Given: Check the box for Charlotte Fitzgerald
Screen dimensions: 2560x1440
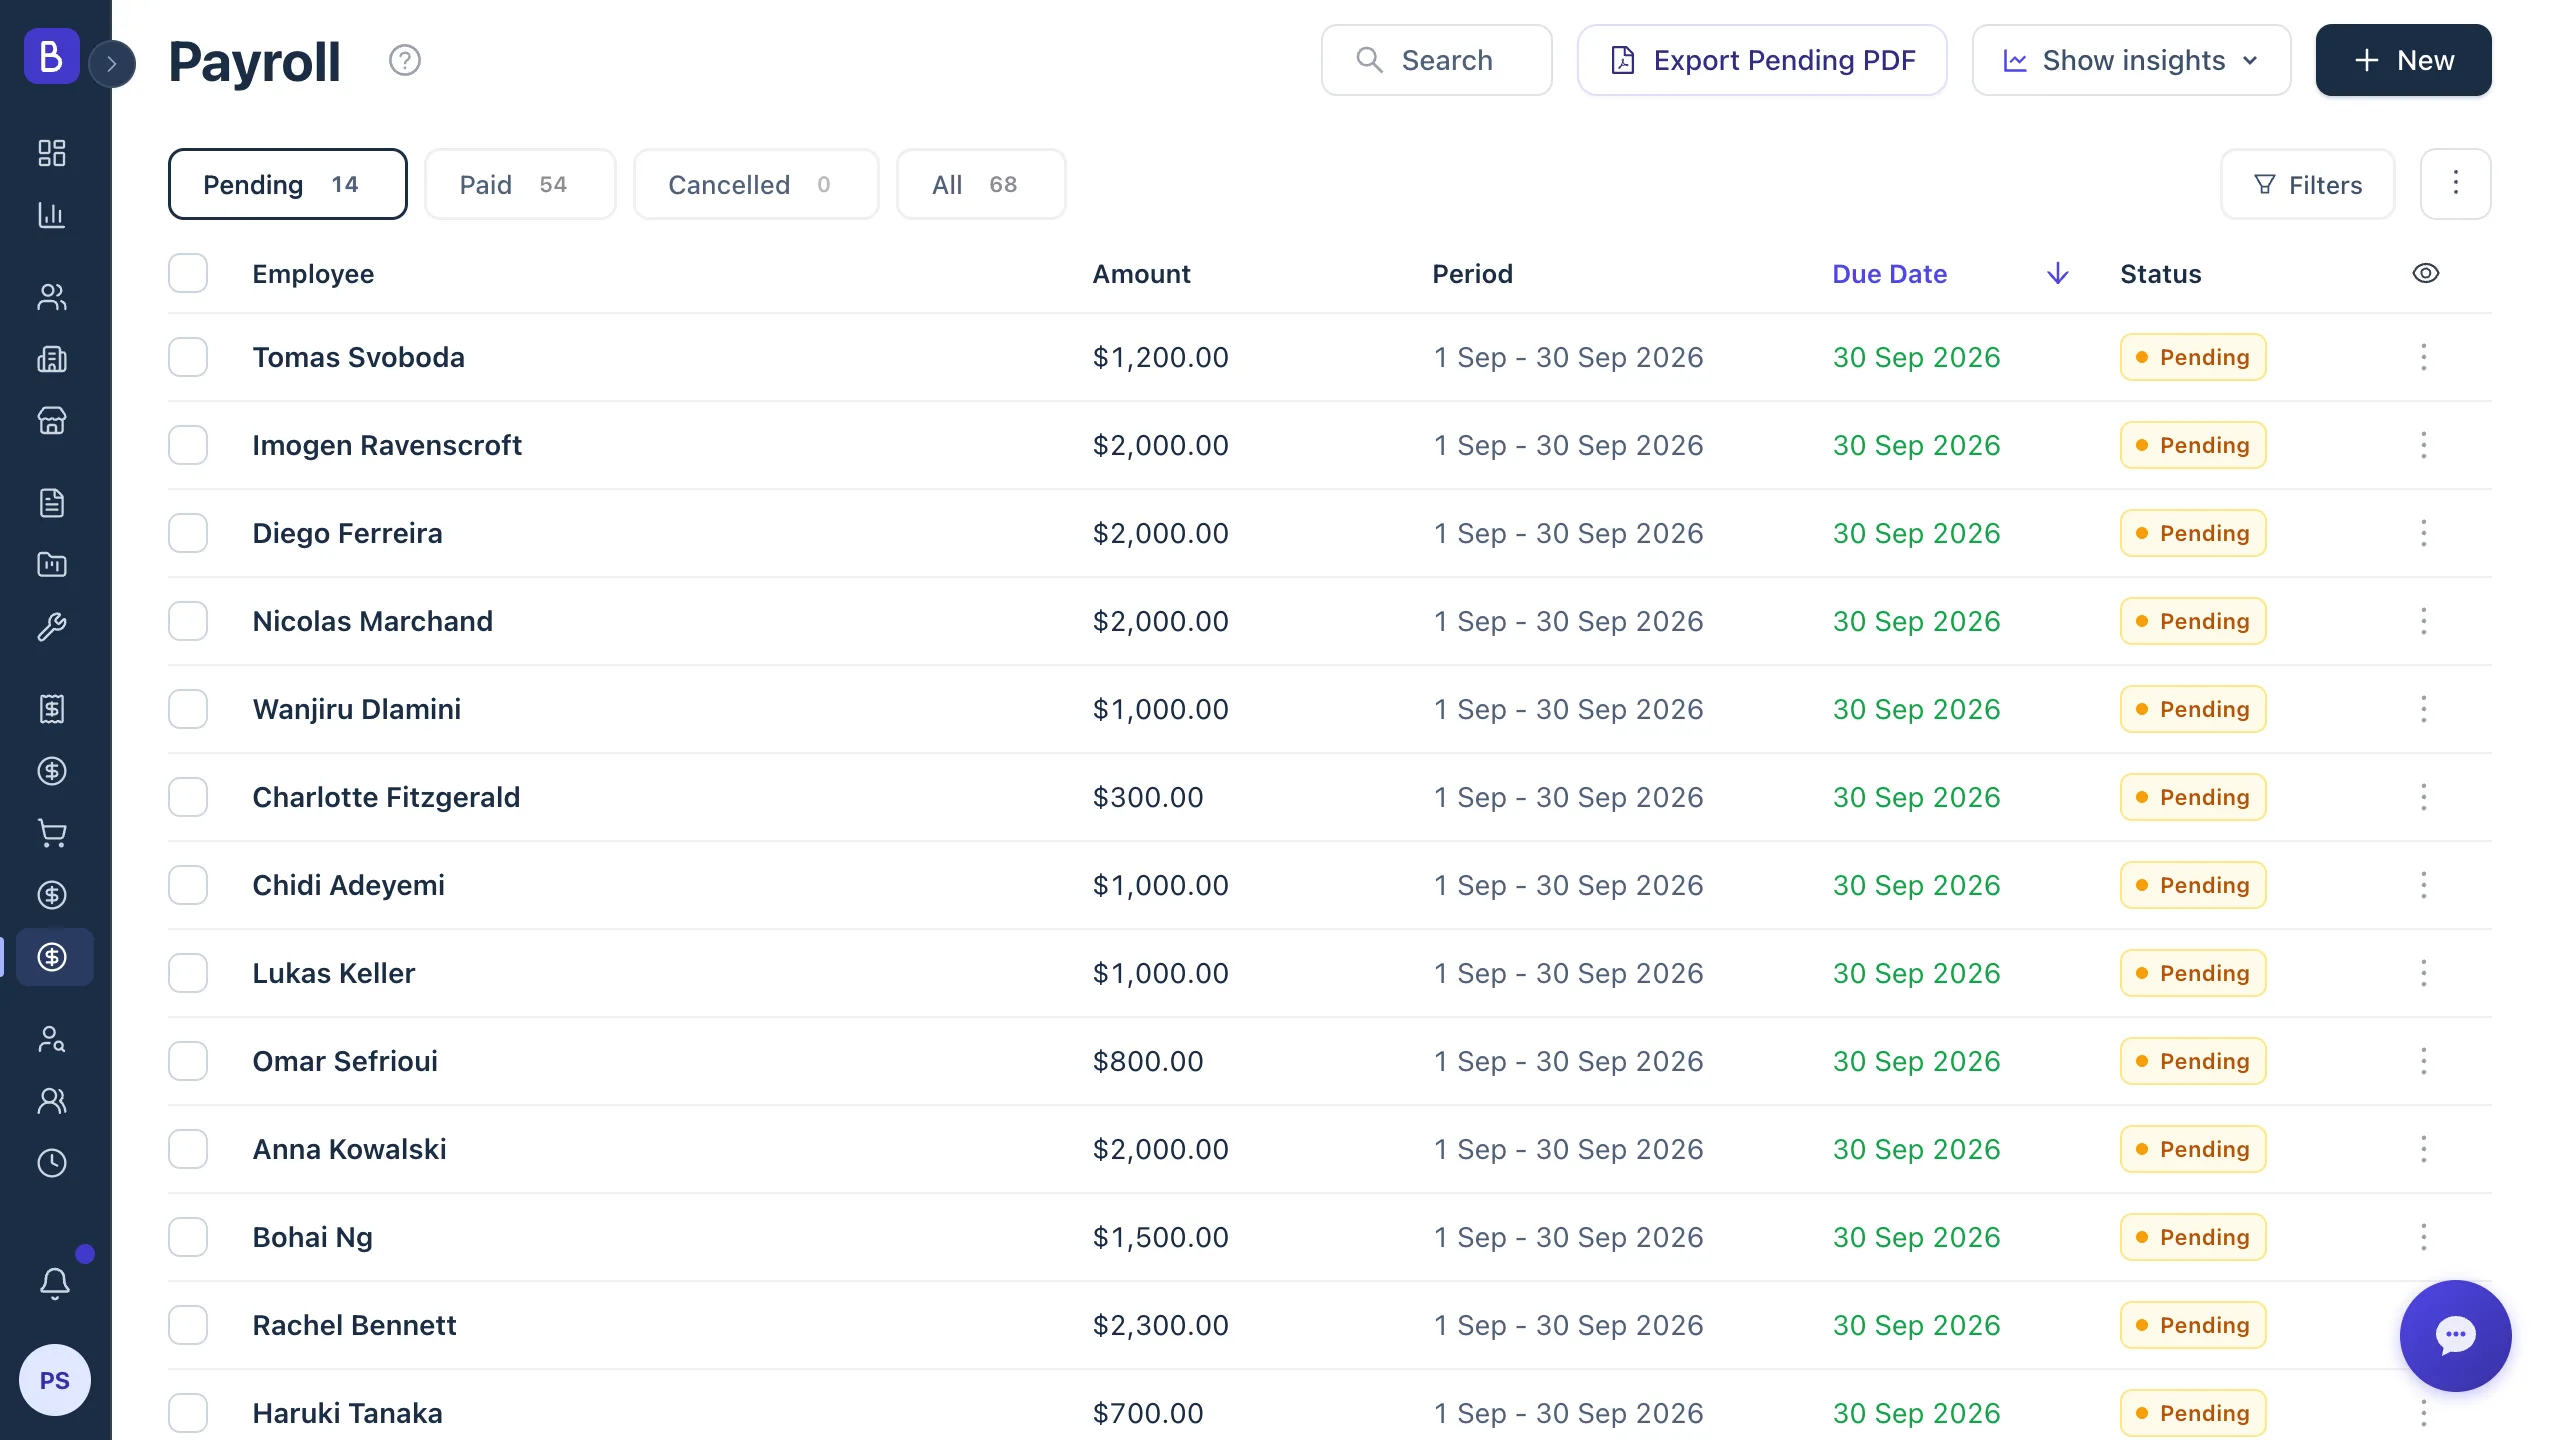Looking at the screenshot, I should pos(188,797).
